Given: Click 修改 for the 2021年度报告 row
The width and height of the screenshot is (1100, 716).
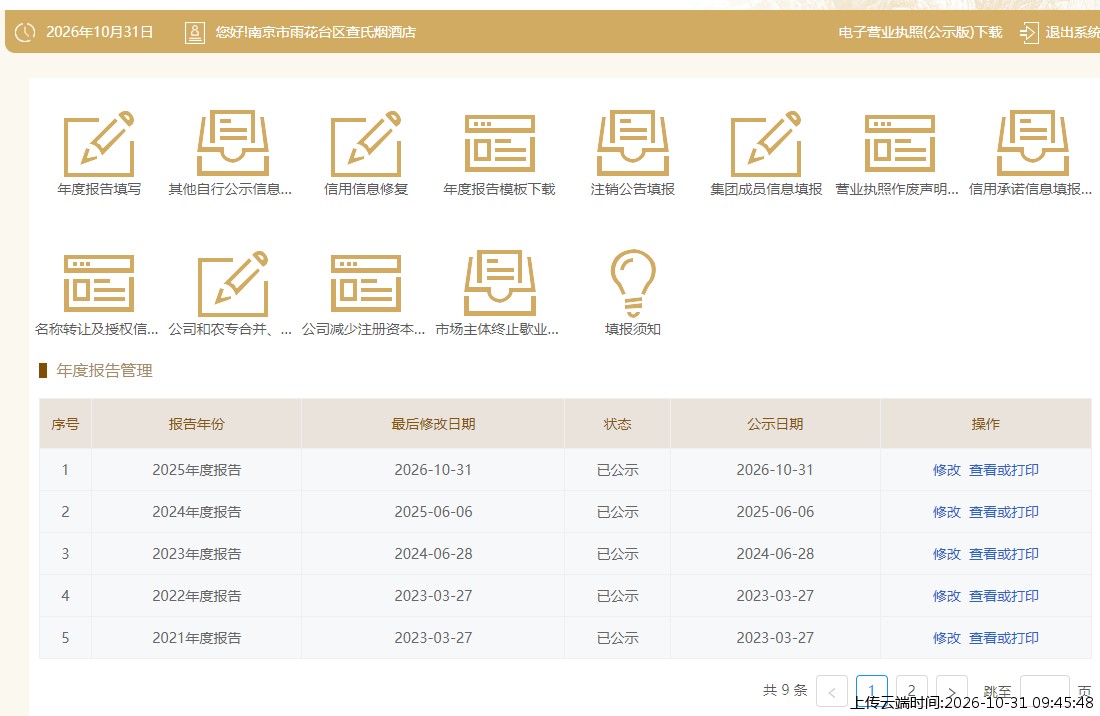Looking at the screenshot, I should point(946,638).
